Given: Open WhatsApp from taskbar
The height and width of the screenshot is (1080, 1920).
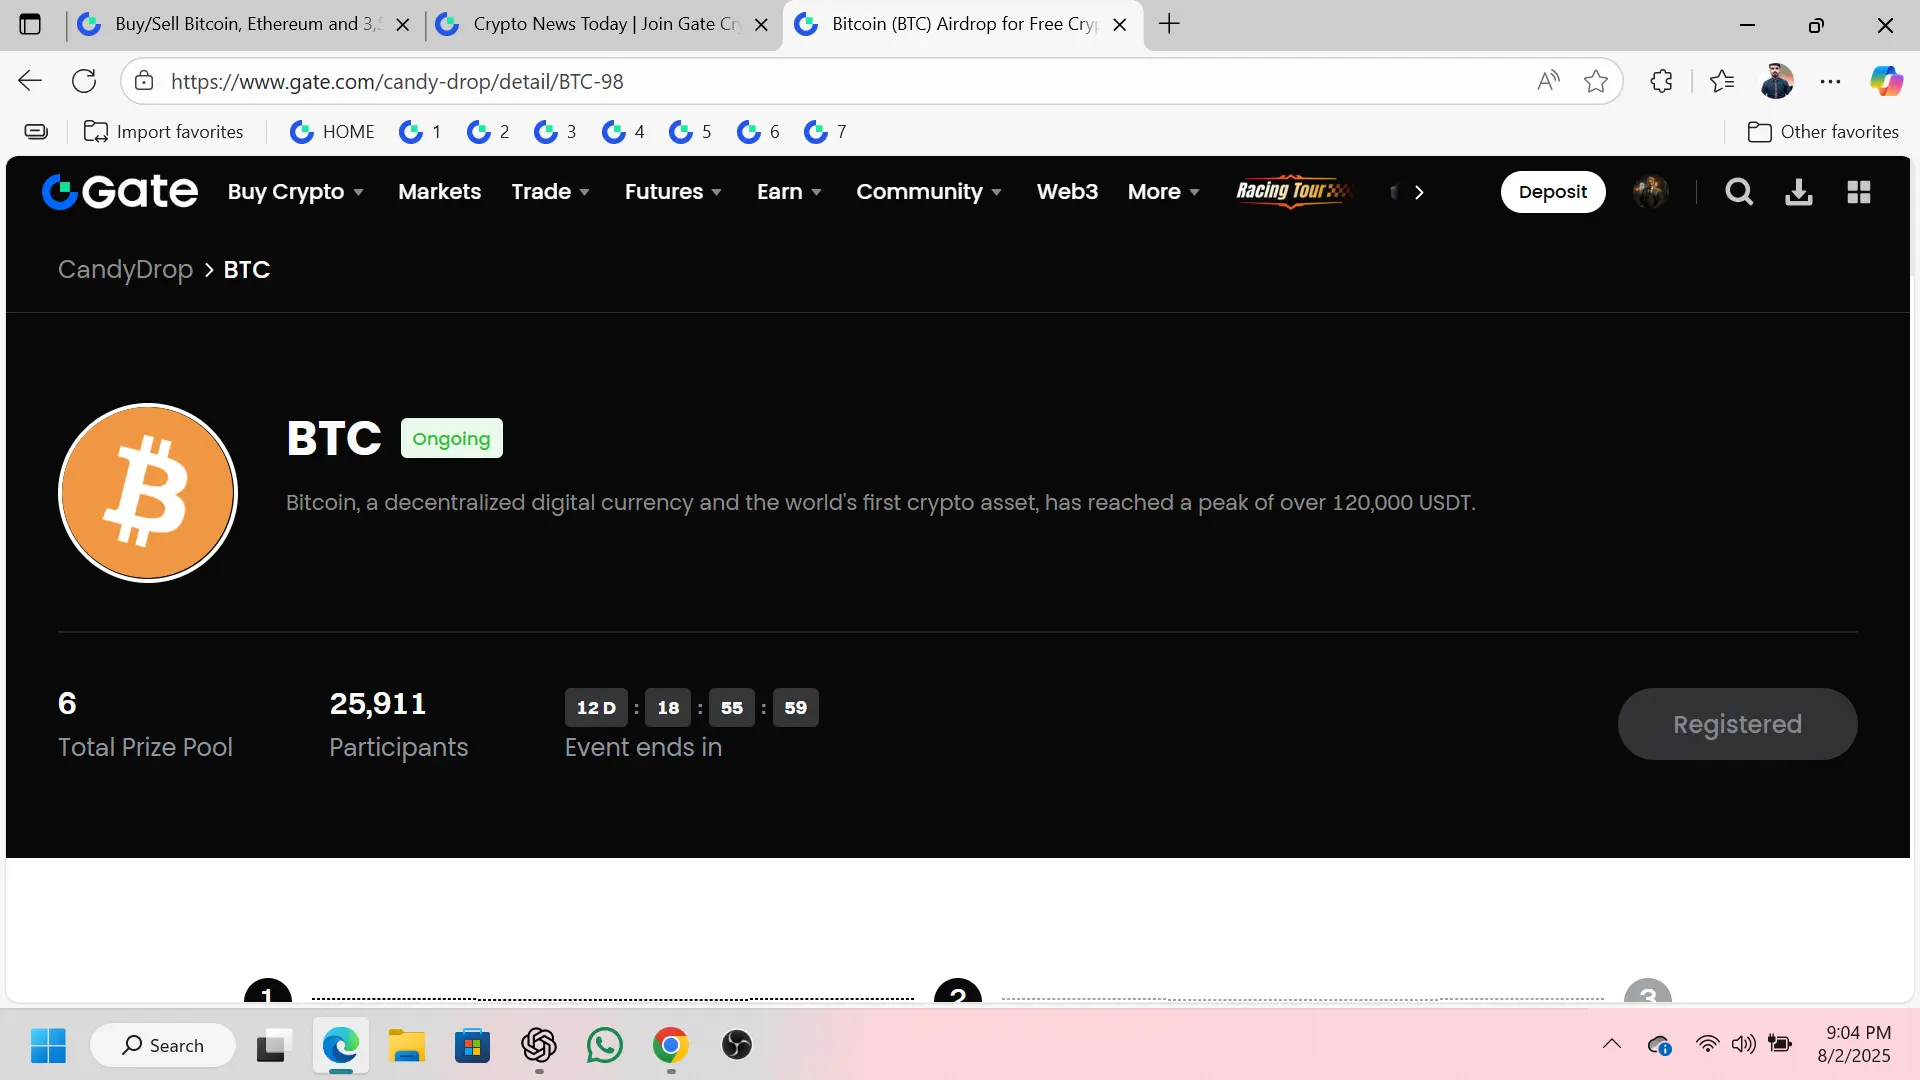Looking at the screenshot, I should coord(605,1046).
